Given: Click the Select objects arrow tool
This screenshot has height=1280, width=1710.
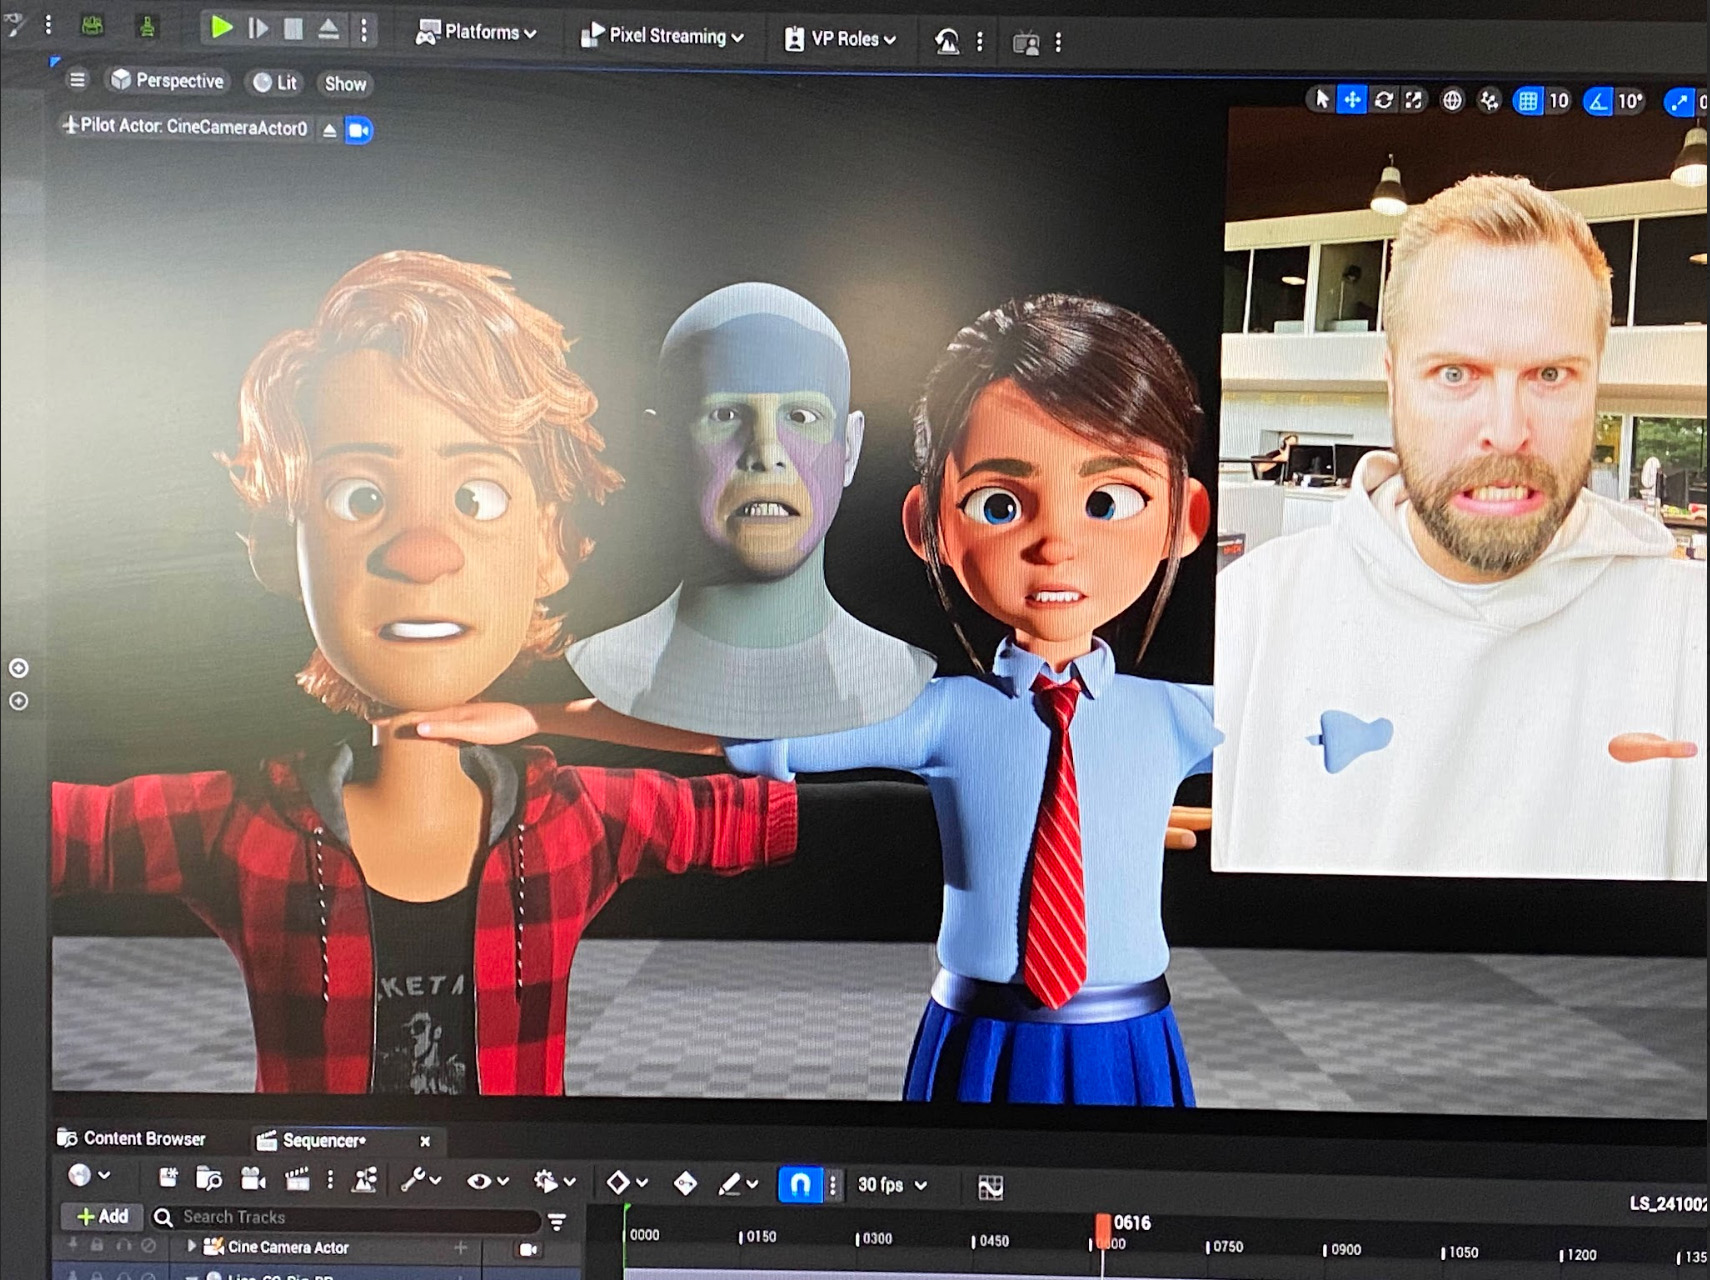Looking at the screenshot, I should (1322, 99).
